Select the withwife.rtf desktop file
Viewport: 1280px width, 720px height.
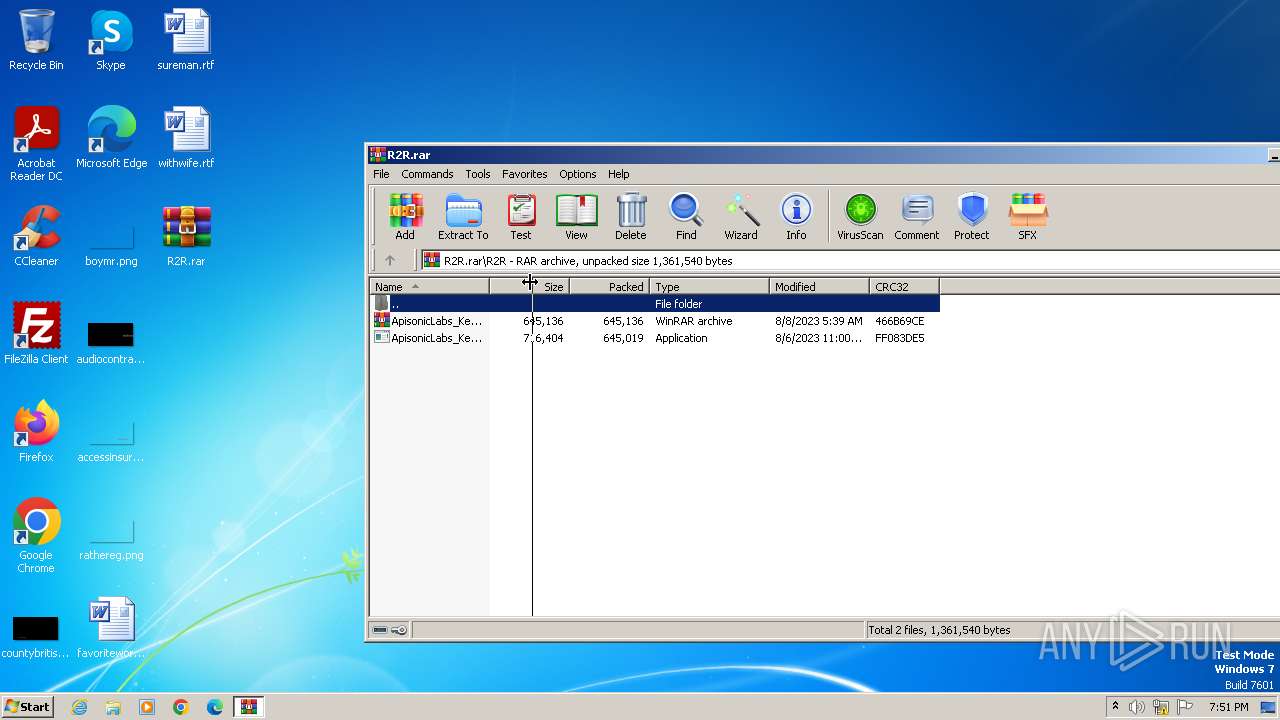pos(186,138)
